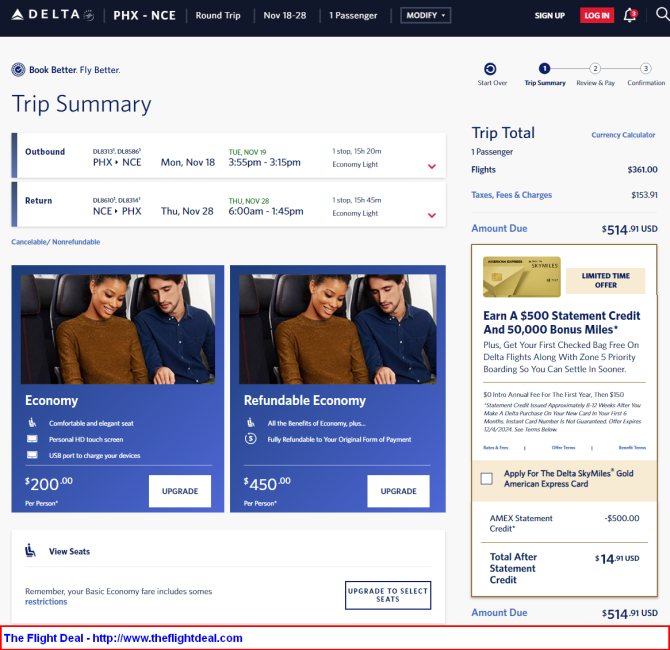670x650 pixels.
Task: Click the SkyMiles gold card image
Action: [522, 277]
